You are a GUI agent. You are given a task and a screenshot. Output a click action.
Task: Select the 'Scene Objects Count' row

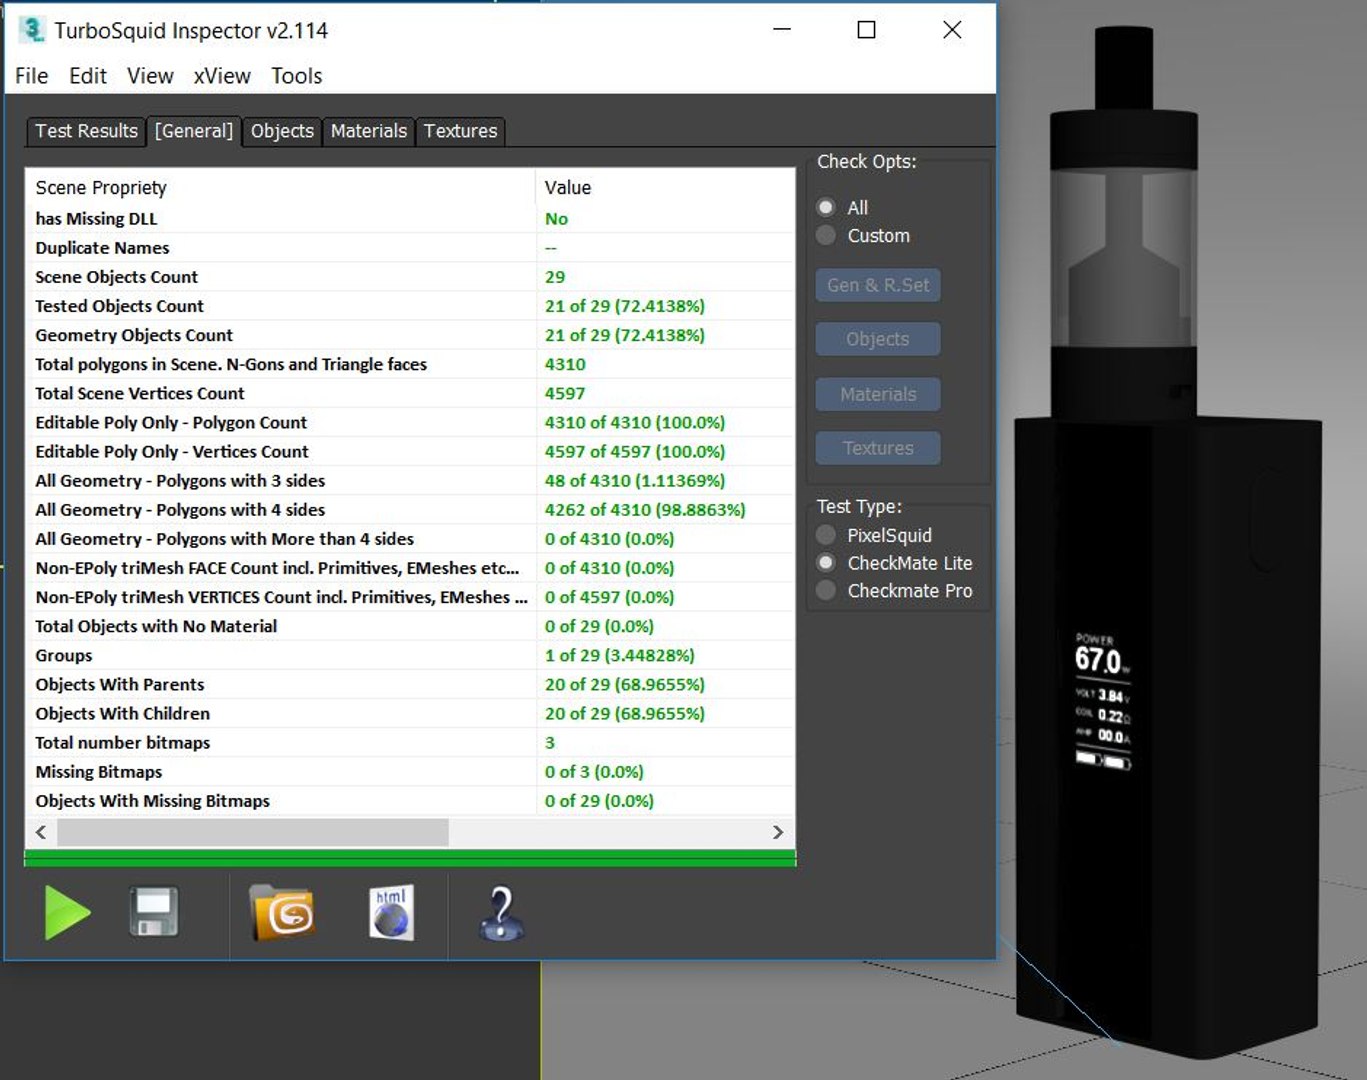click(x=410, y=277)
